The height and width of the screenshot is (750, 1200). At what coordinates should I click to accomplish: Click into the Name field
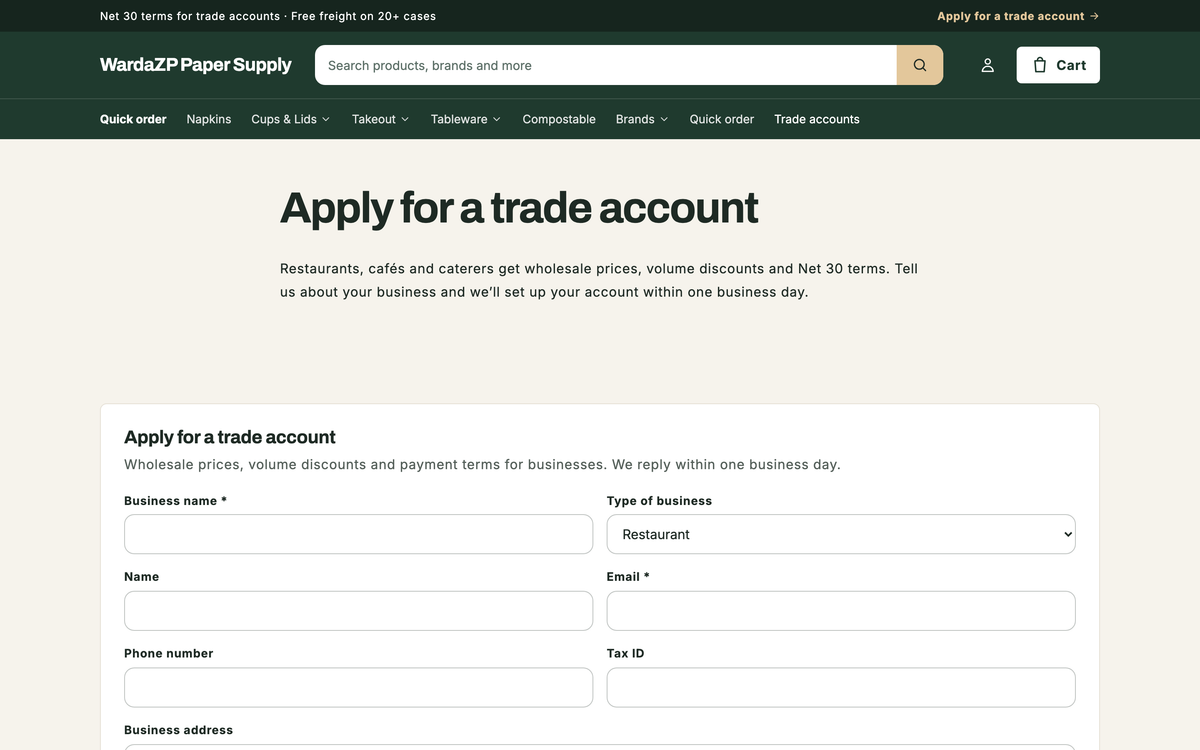click(358, 611)
